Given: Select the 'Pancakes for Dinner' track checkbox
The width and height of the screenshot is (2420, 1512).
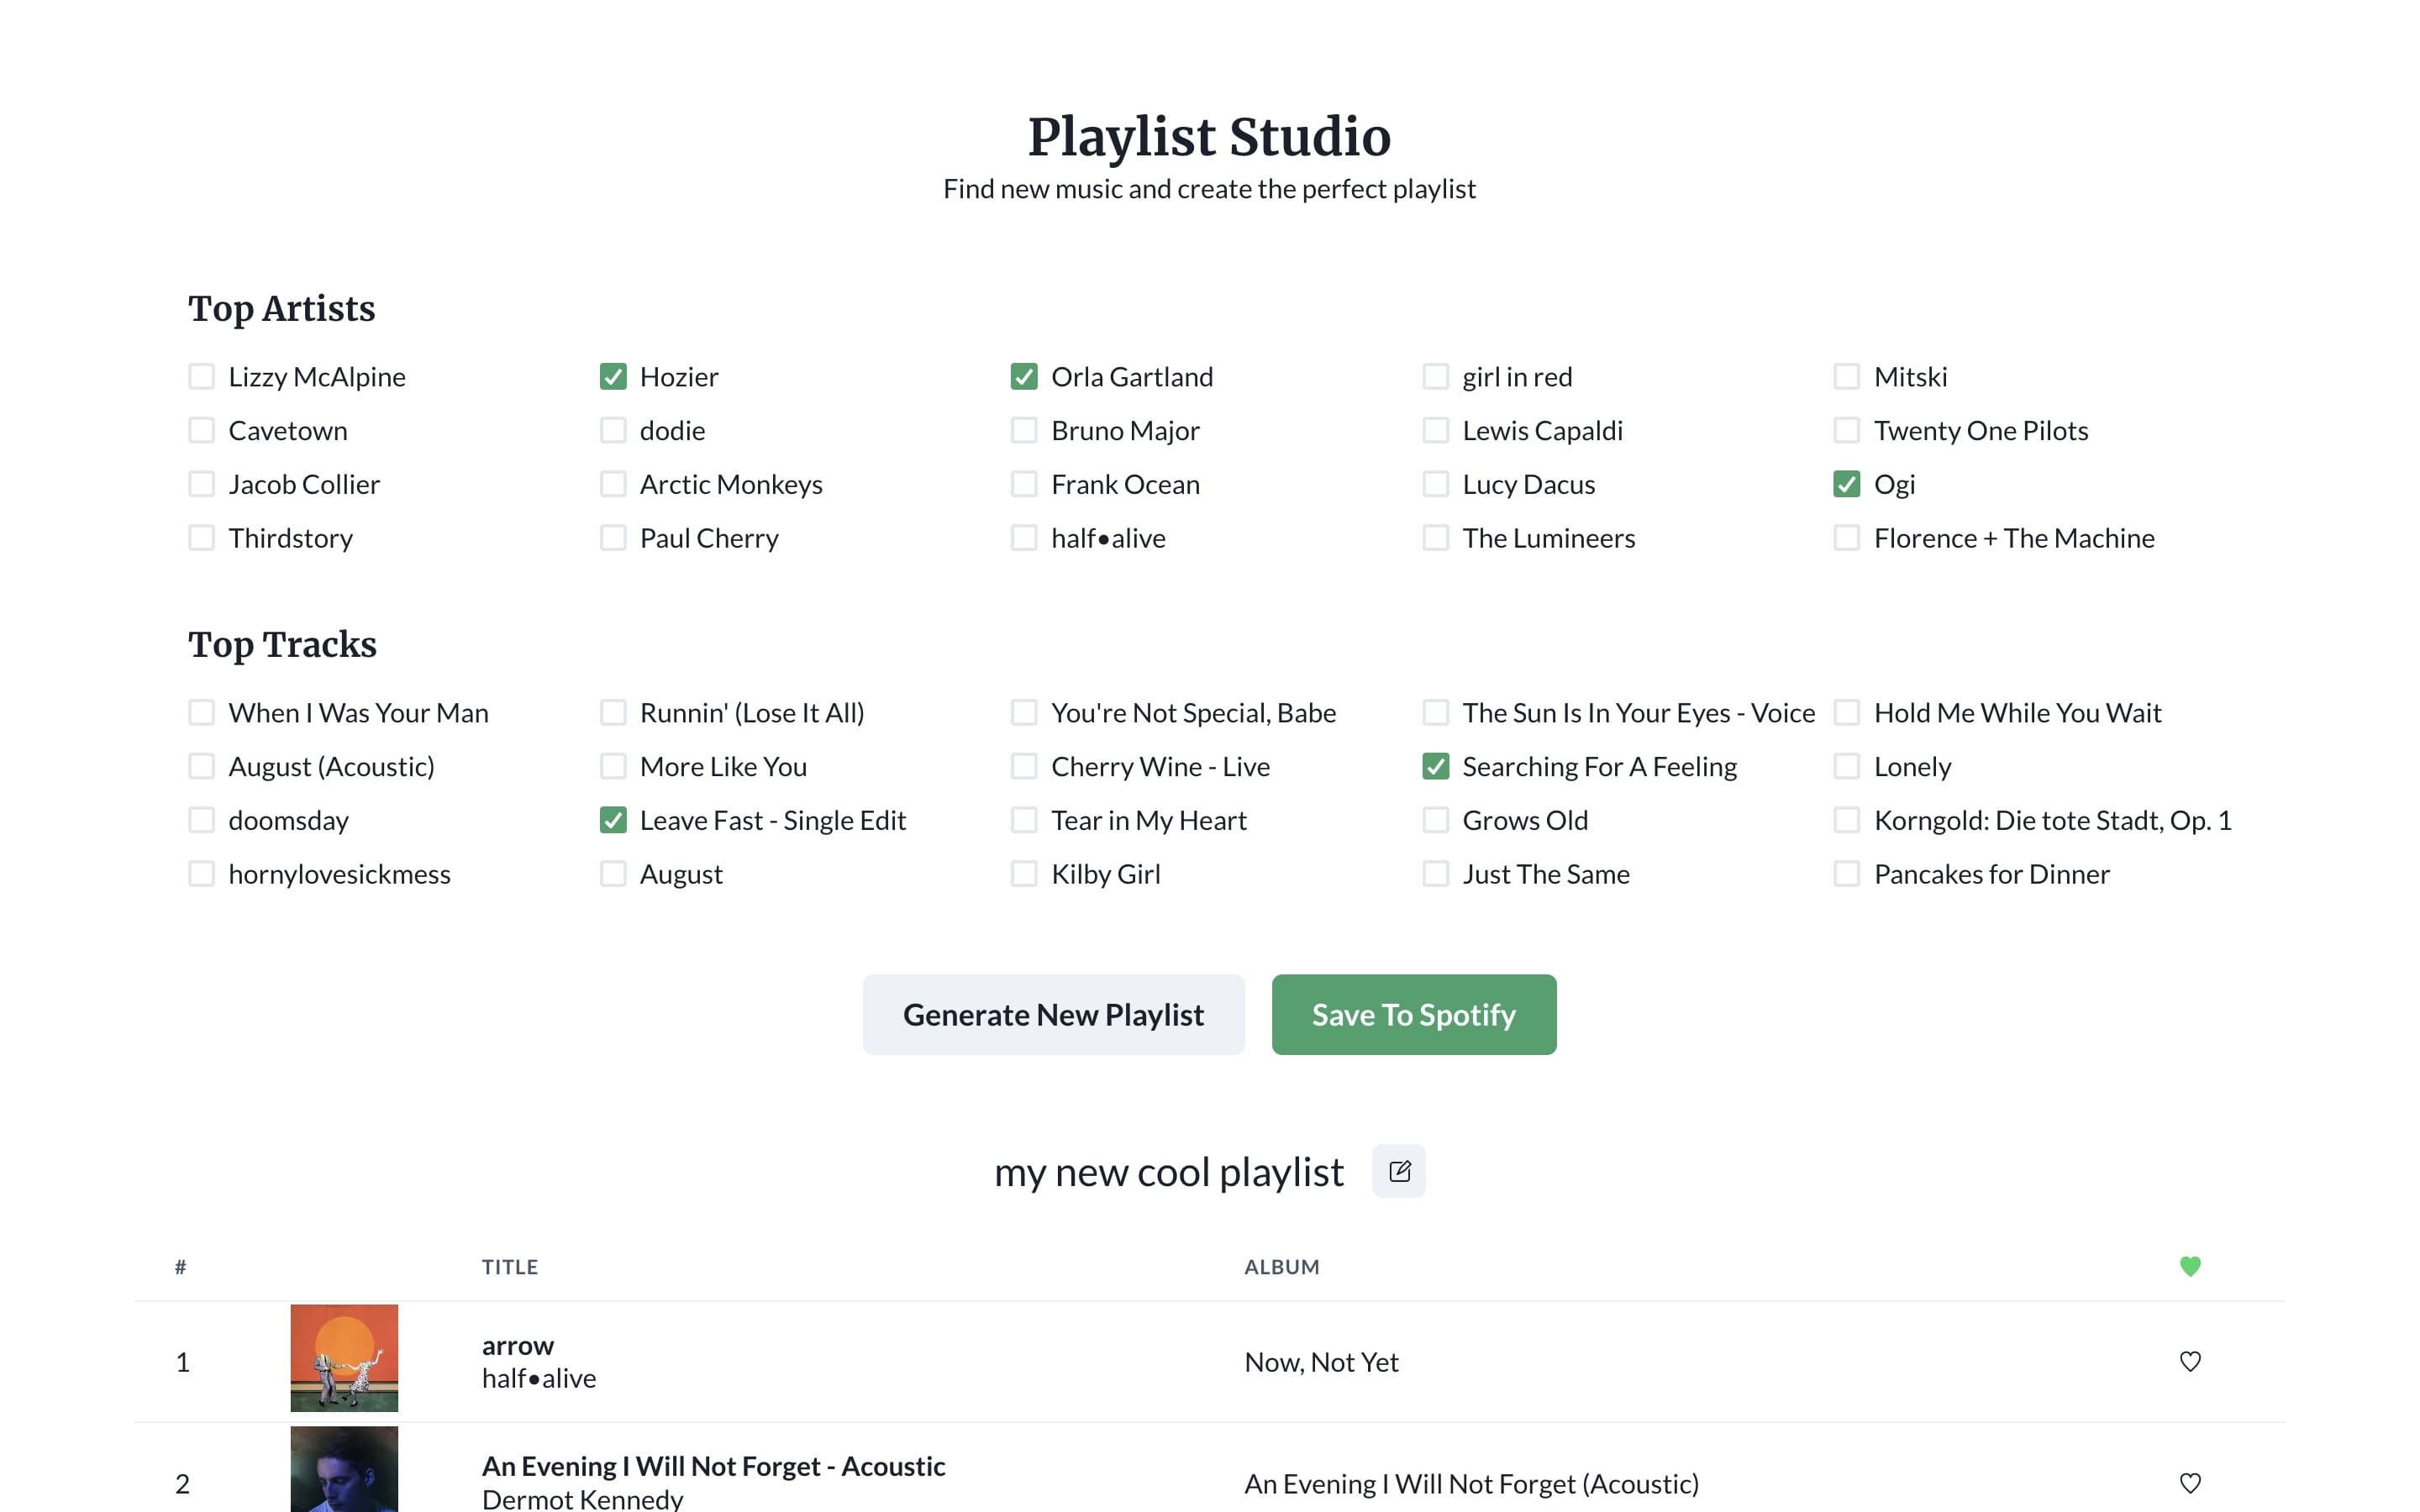Looking at the screenshot, I should (1846, 874).
